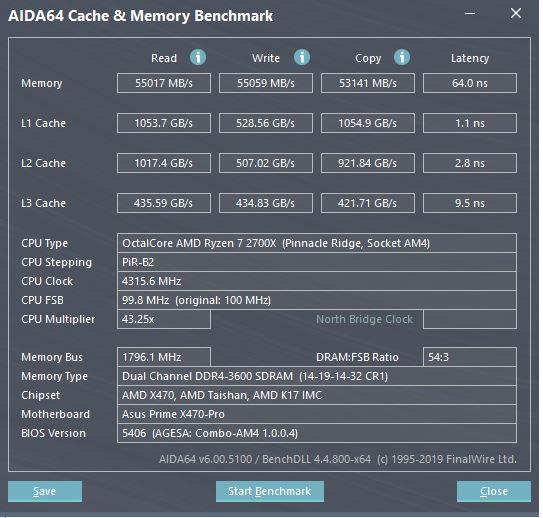Click the BIOS Version field 5406
The height and width of the screenshot is (518, 543).
[x=317, y=433]
